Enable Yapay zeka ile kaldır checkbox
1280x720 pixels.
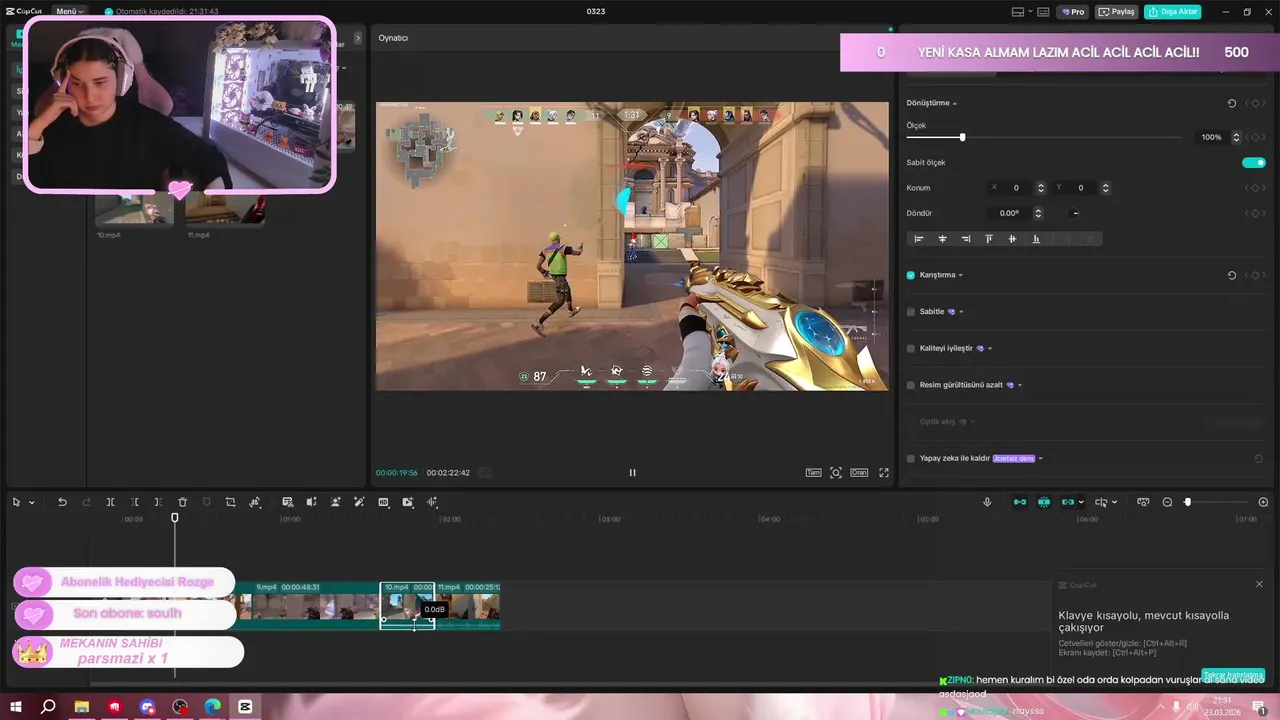[x=911, y=458]
